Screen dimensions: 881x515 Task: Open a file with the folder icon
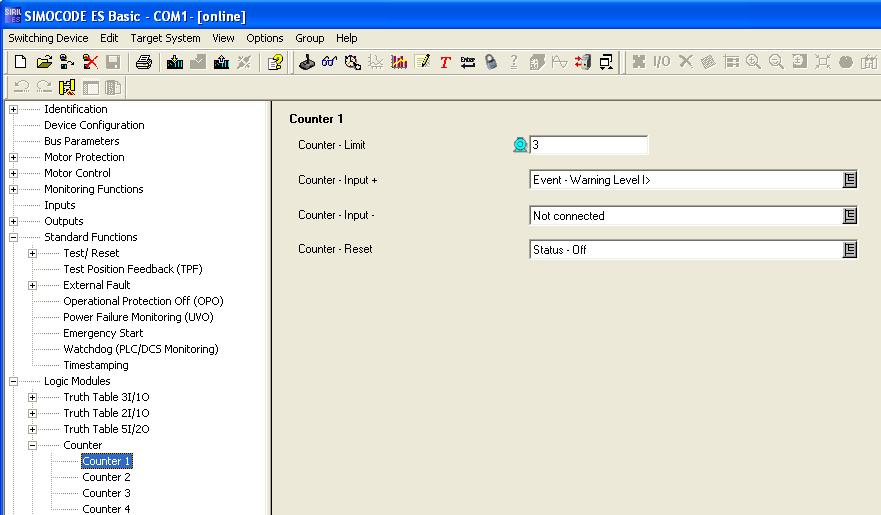point(44,62)
